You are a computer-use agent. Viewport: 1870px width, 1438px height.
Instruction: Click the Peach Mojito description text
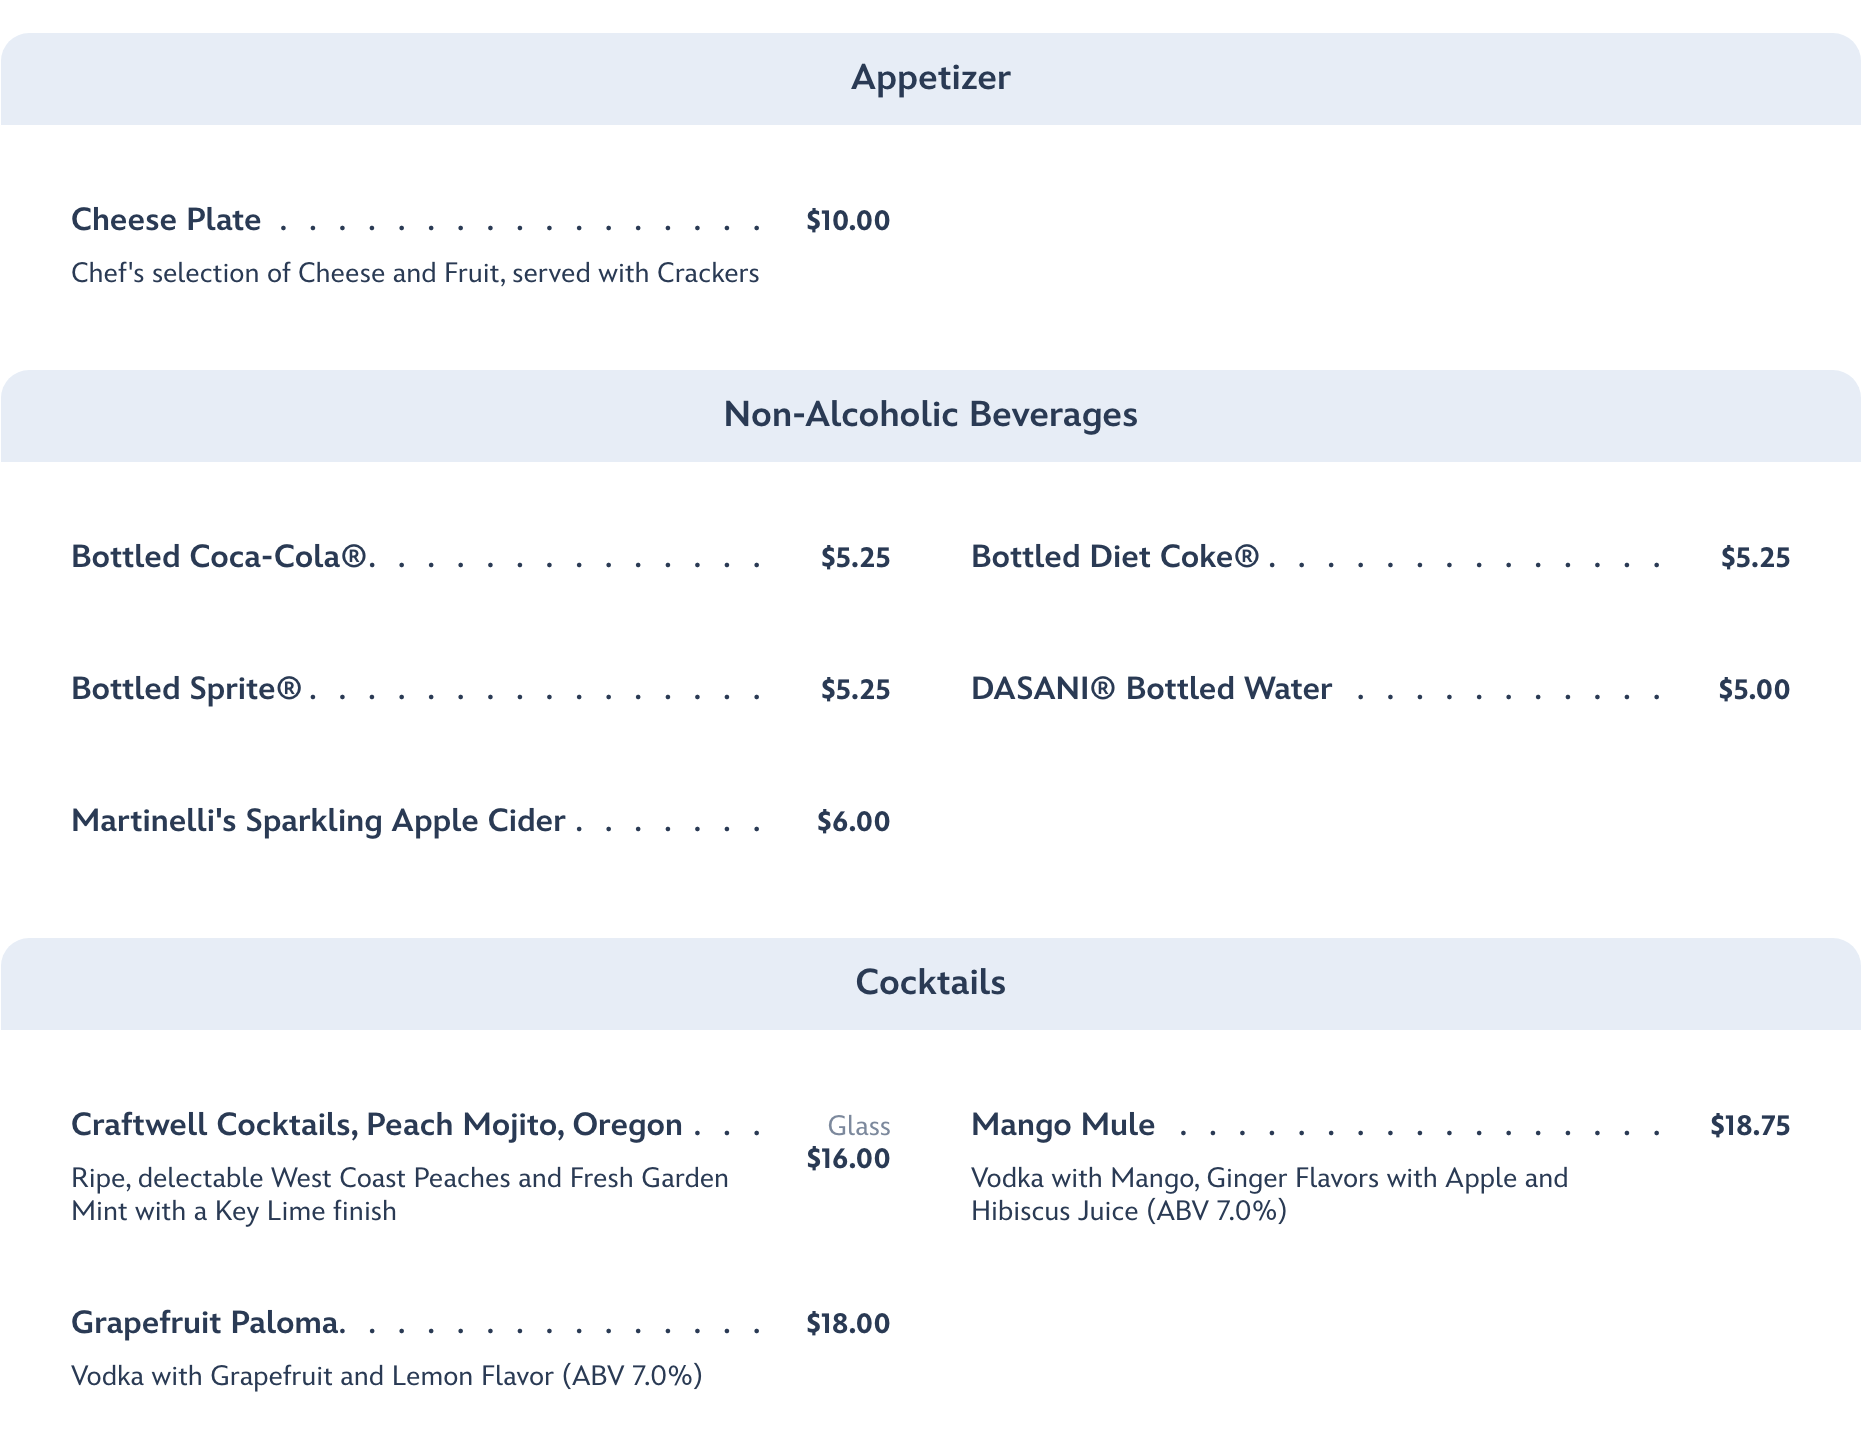(x=400, y=1195)
